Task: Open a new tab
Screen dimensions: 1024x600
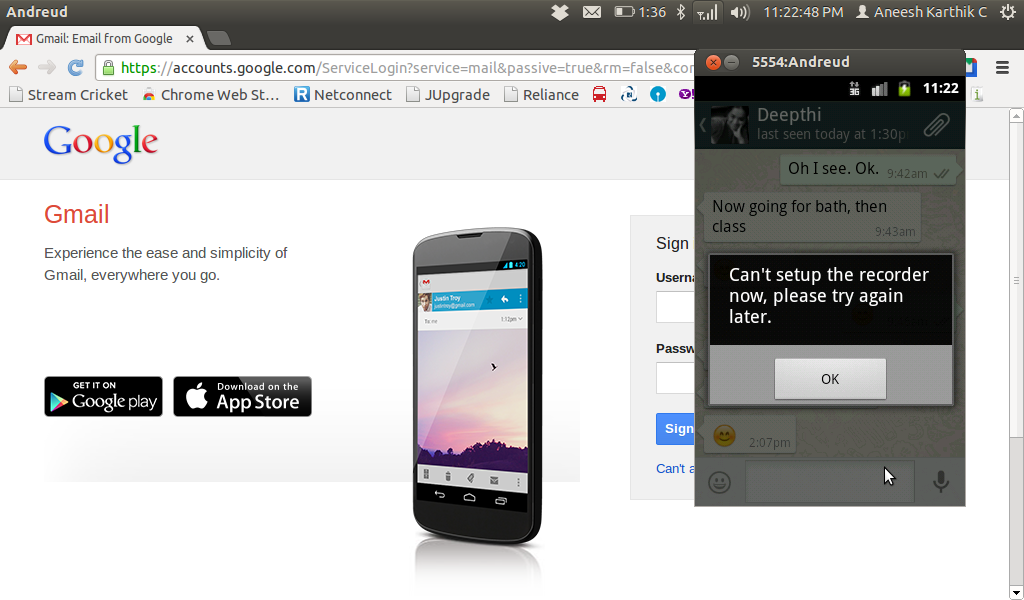Action: [x=219, y=39]
